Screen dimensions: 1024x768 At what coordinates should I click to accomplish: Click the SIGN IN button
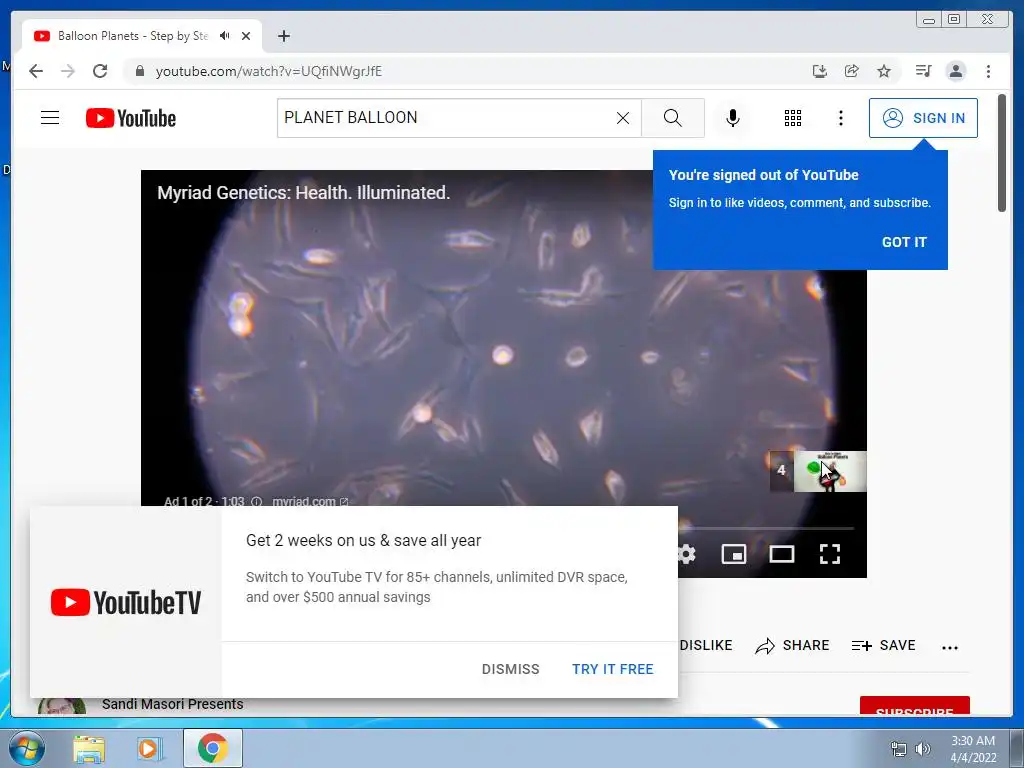923,118
